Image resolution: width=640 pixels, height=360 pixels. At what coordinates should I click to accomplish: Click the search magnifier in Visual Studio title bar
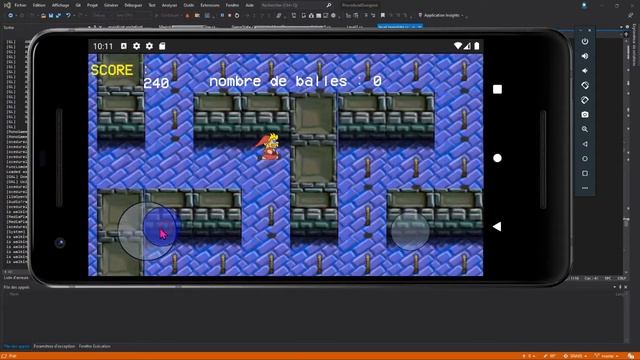point(329,5)
